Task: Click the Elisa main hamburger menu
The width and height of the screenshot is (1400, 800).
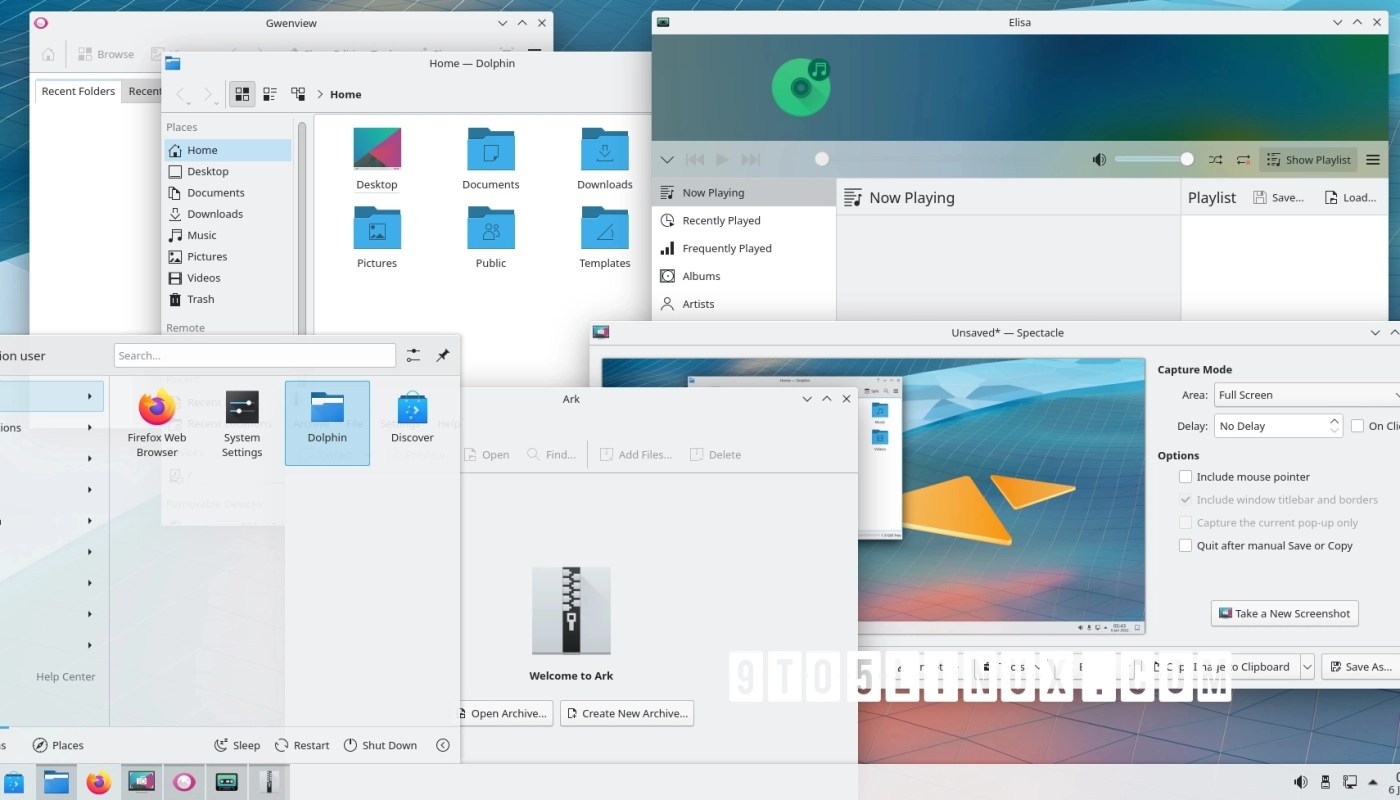Action: coord(1373,160)
